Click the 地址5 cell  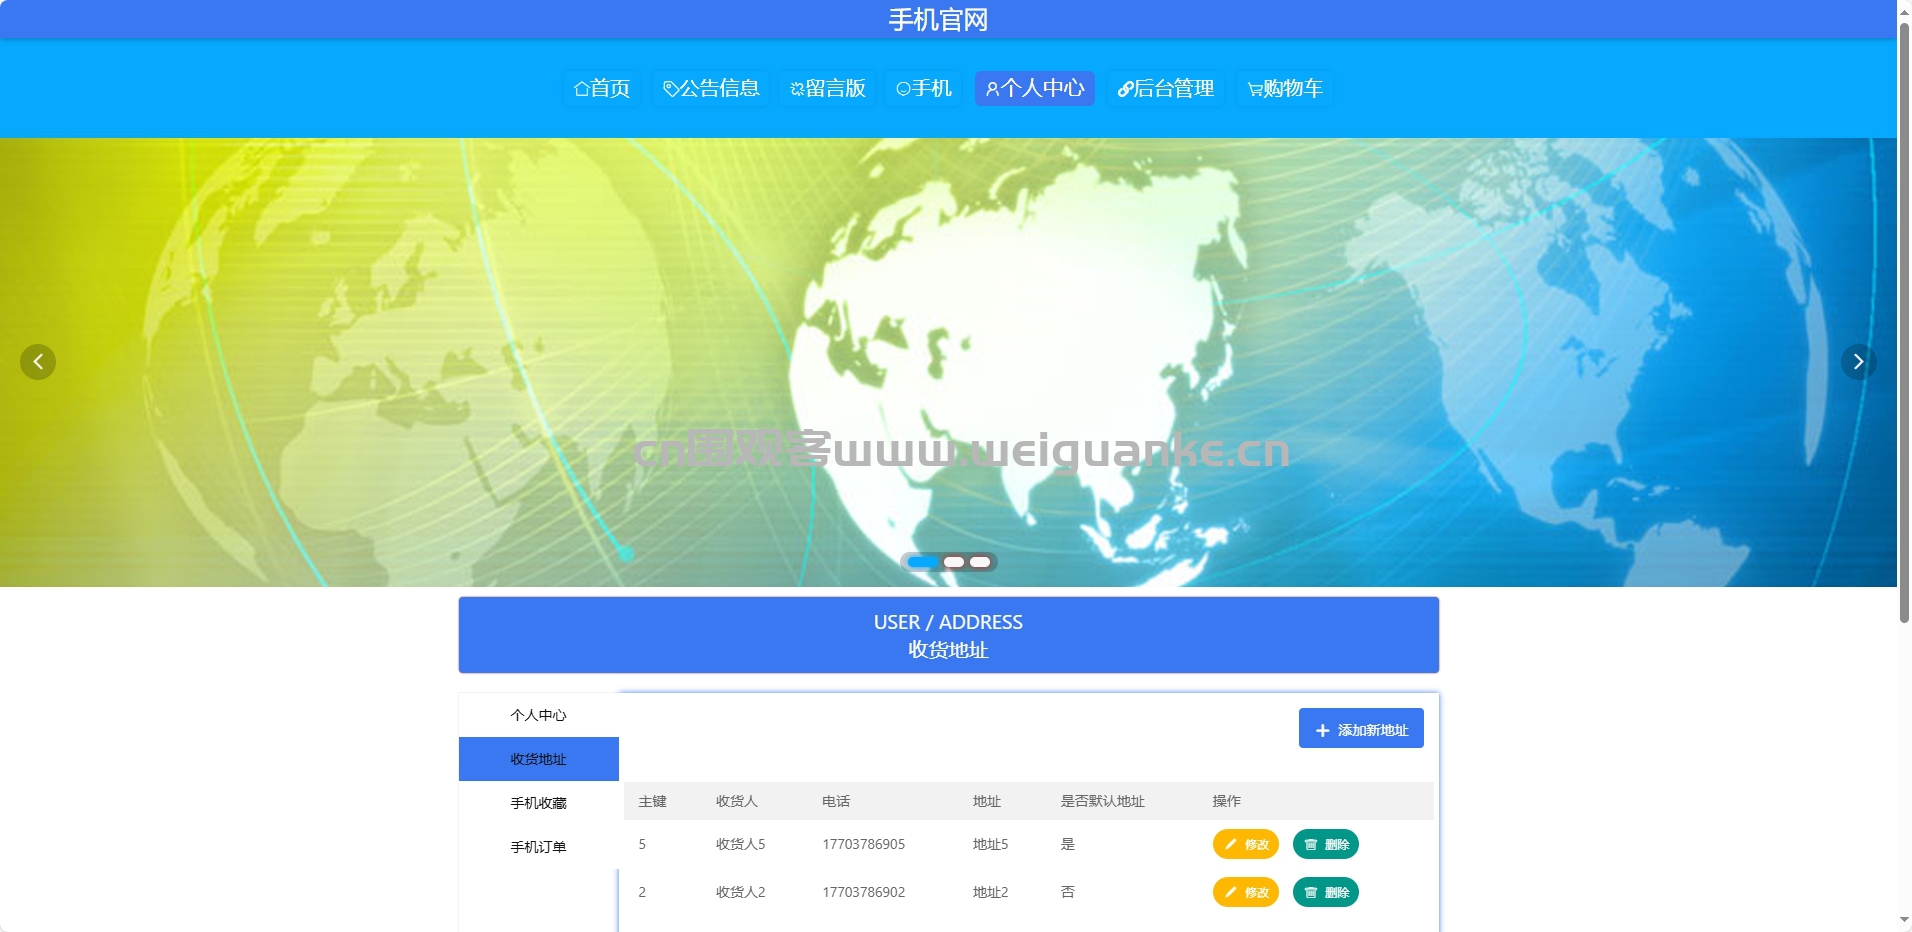click(990, 844)
